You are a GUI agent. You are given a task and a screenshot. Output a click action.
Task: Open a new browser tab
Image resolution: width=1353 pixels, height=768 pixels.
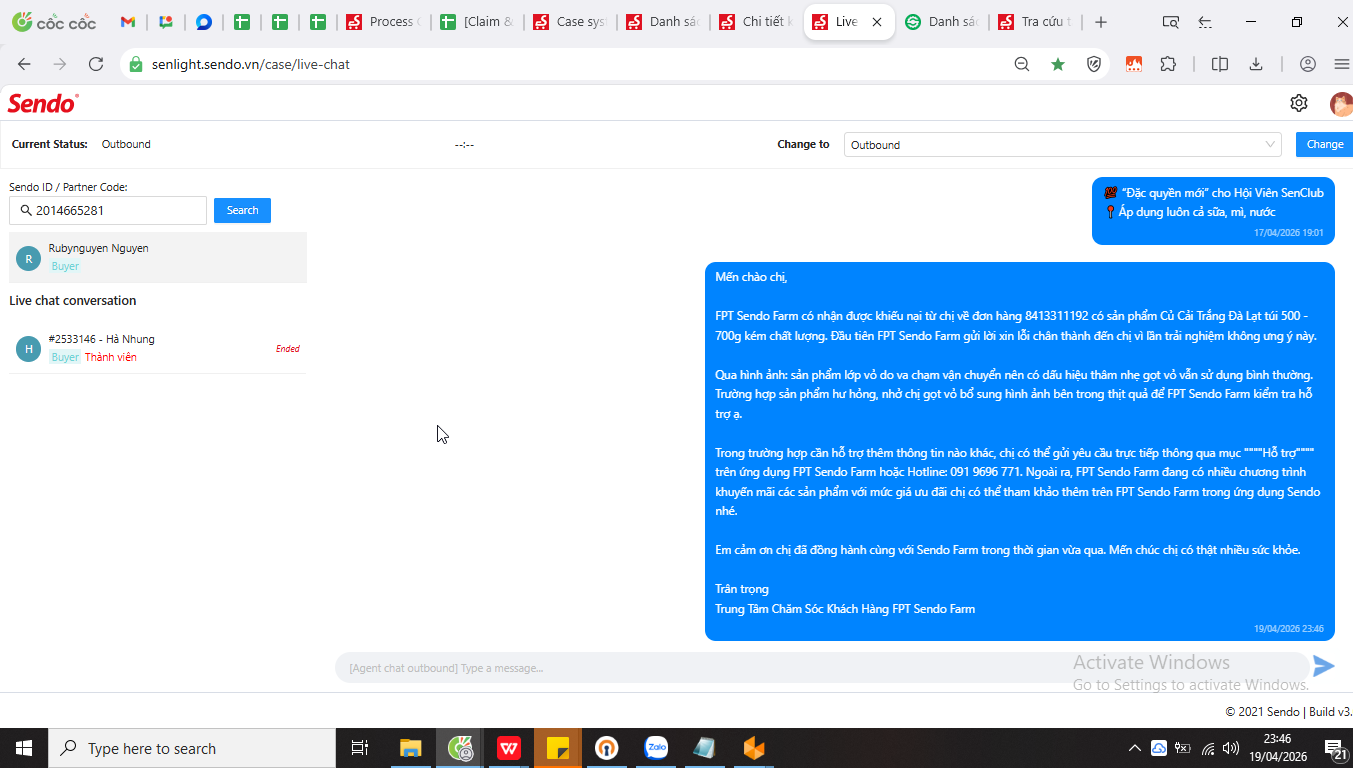pos(1101,22)
